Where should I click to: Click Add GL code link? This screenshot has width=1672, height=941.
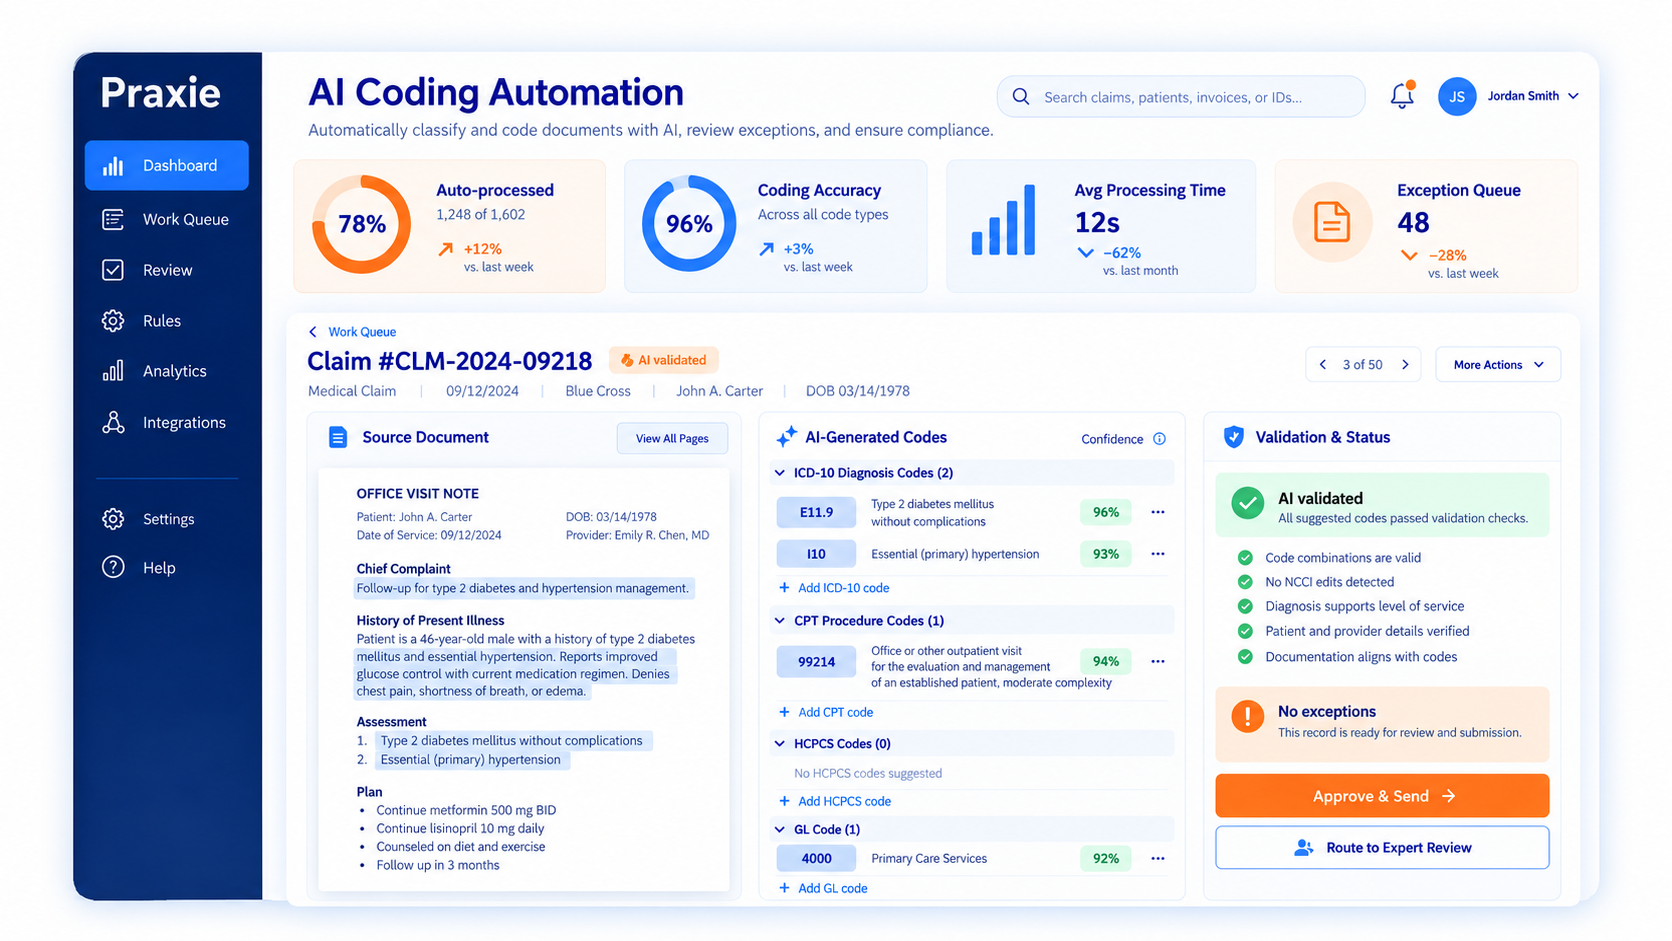click(x=823, y=888)
